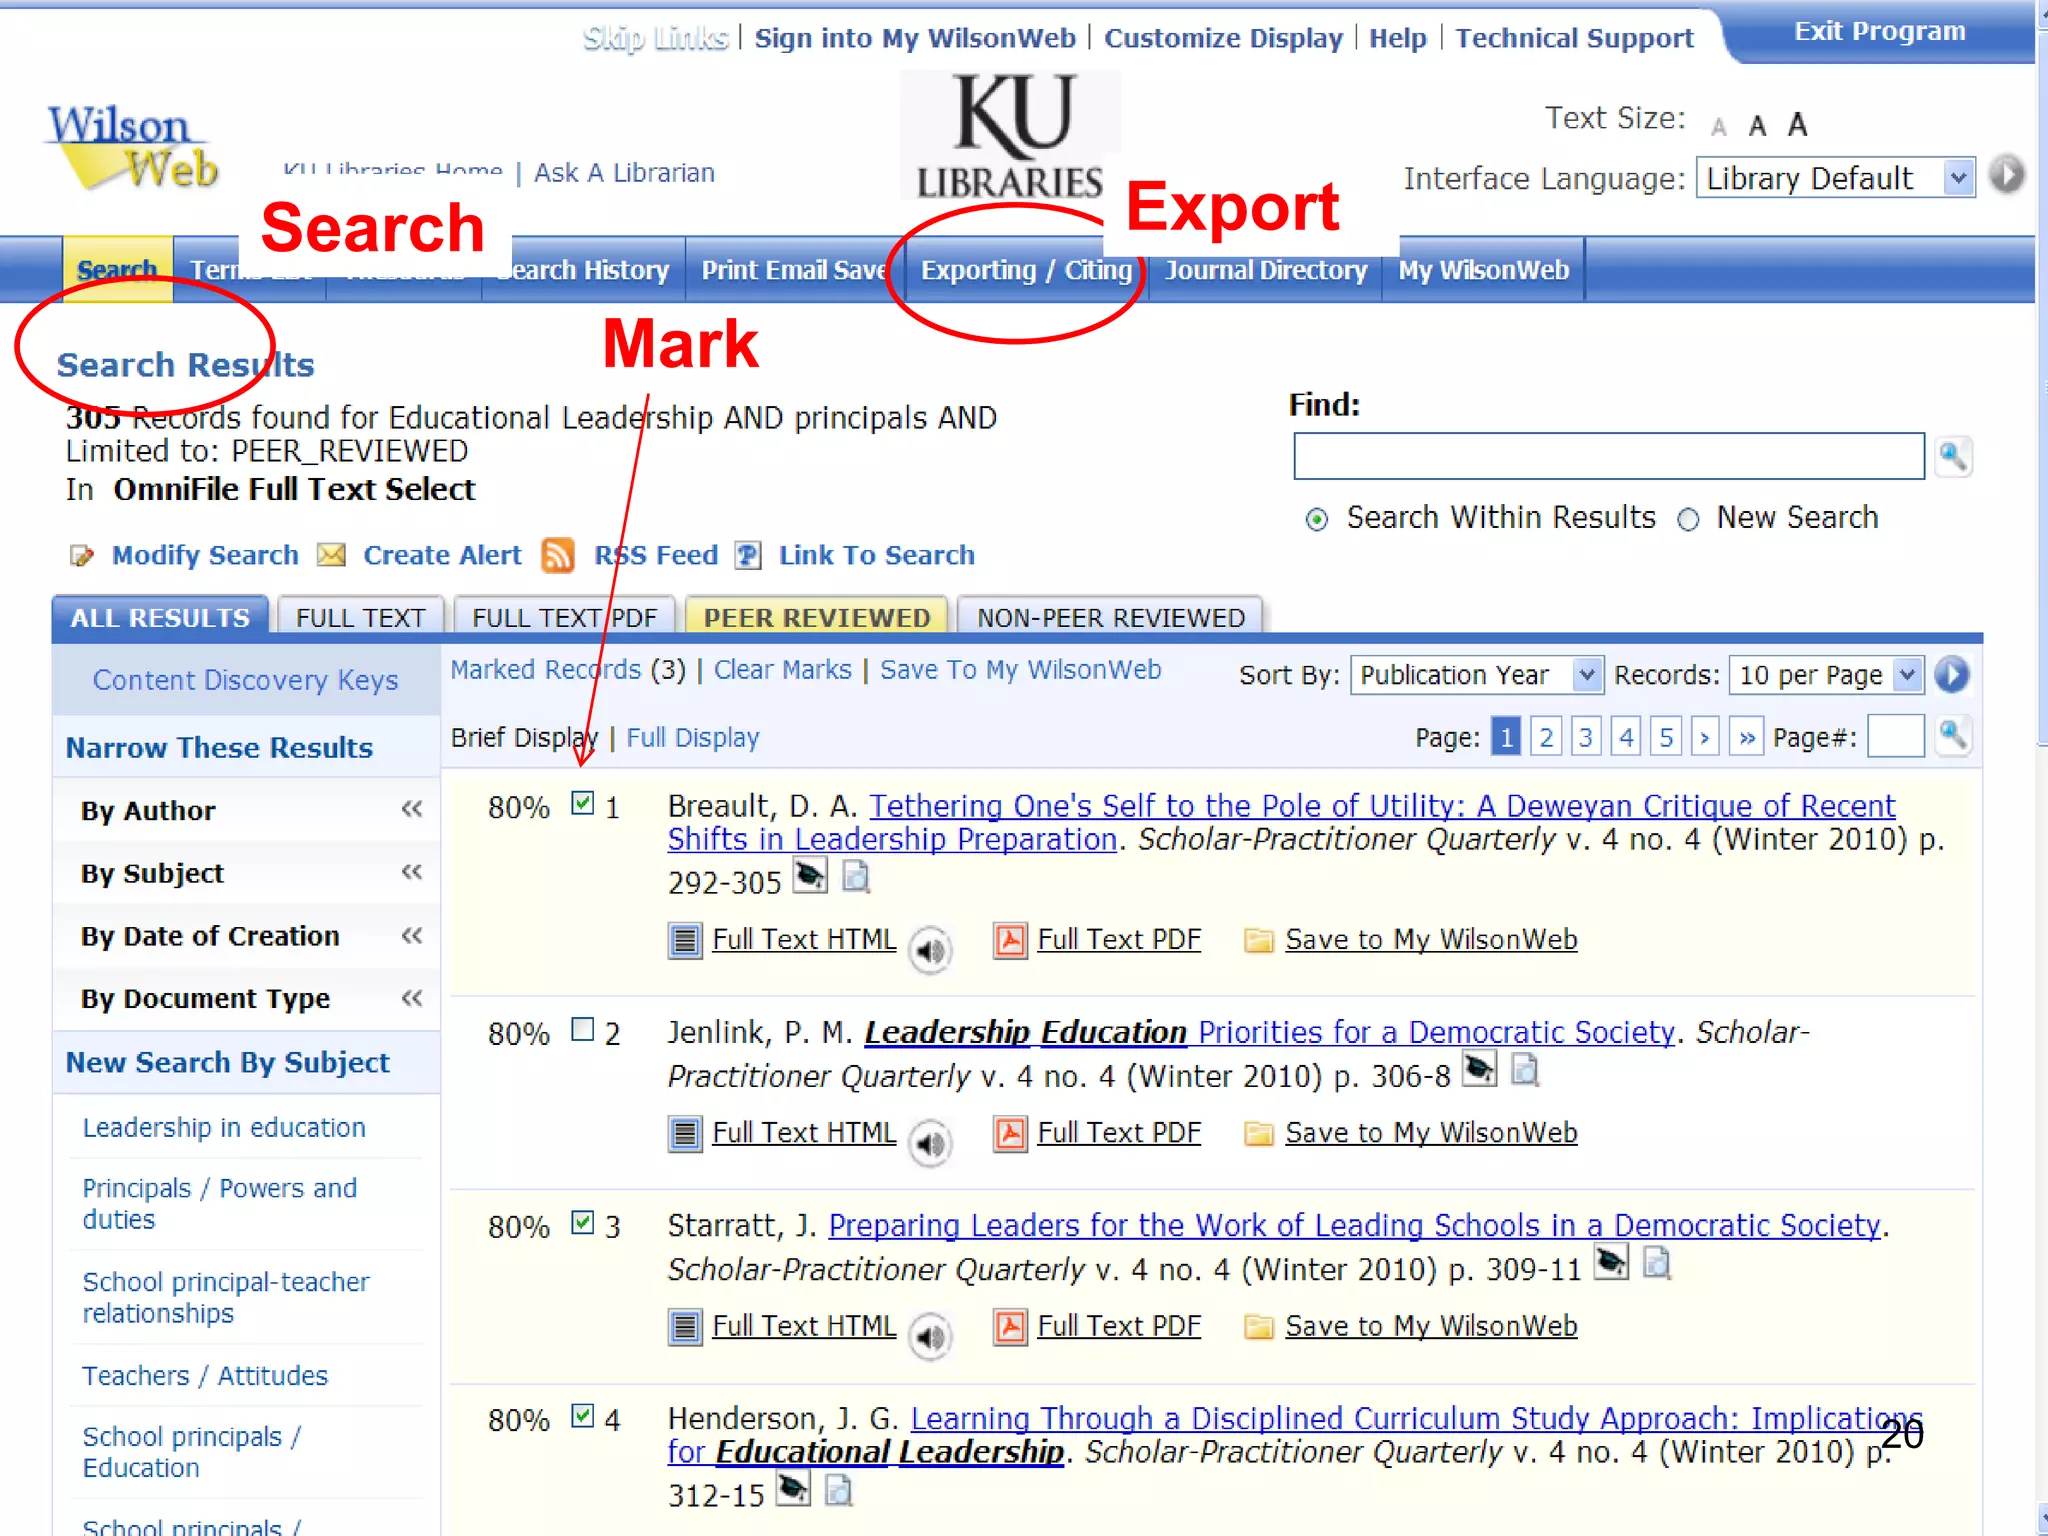
Task: Play audio speaker icon for record 3
Action: click(x=930, y=1335)
